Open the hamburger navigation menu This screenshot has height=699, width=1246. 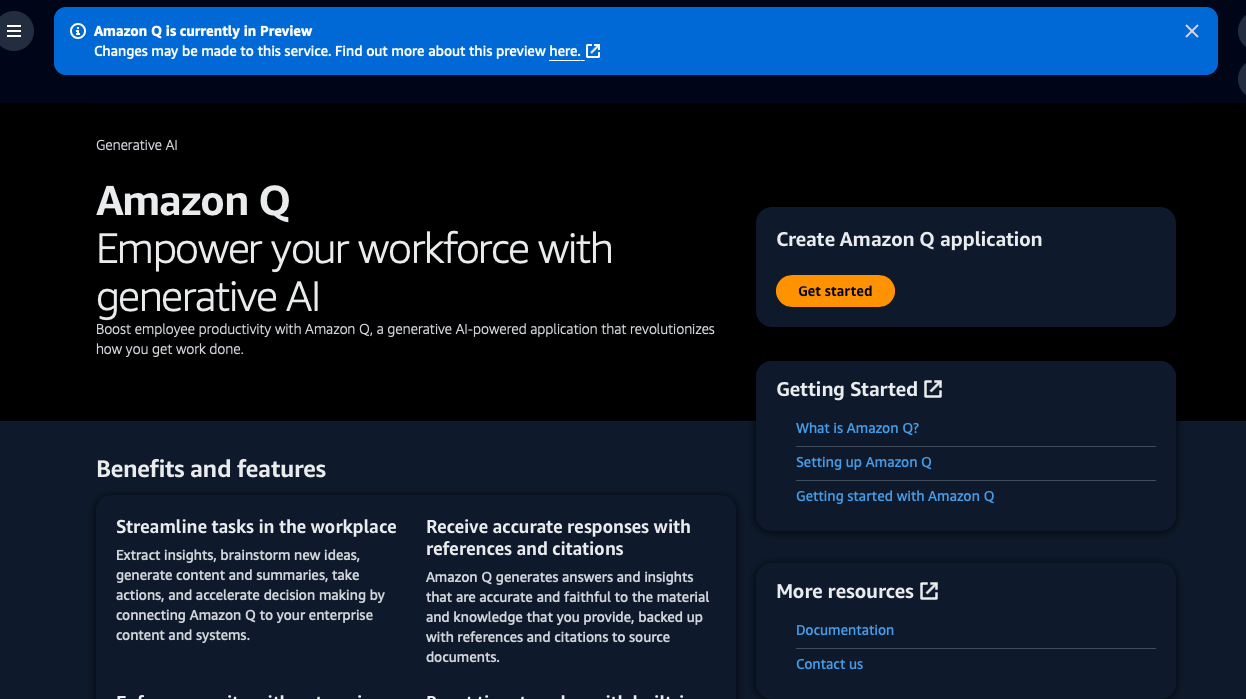point(14,31)
